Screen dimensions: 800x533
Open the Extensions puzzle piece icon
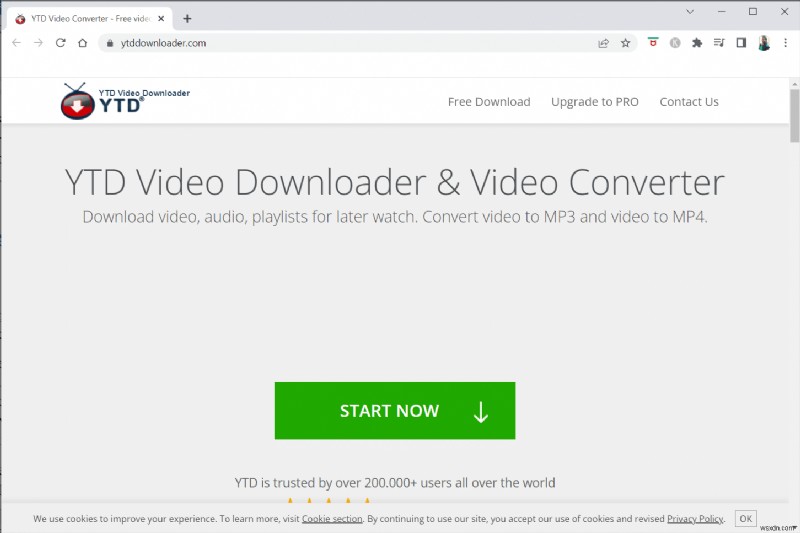click(x=697, y=43)
